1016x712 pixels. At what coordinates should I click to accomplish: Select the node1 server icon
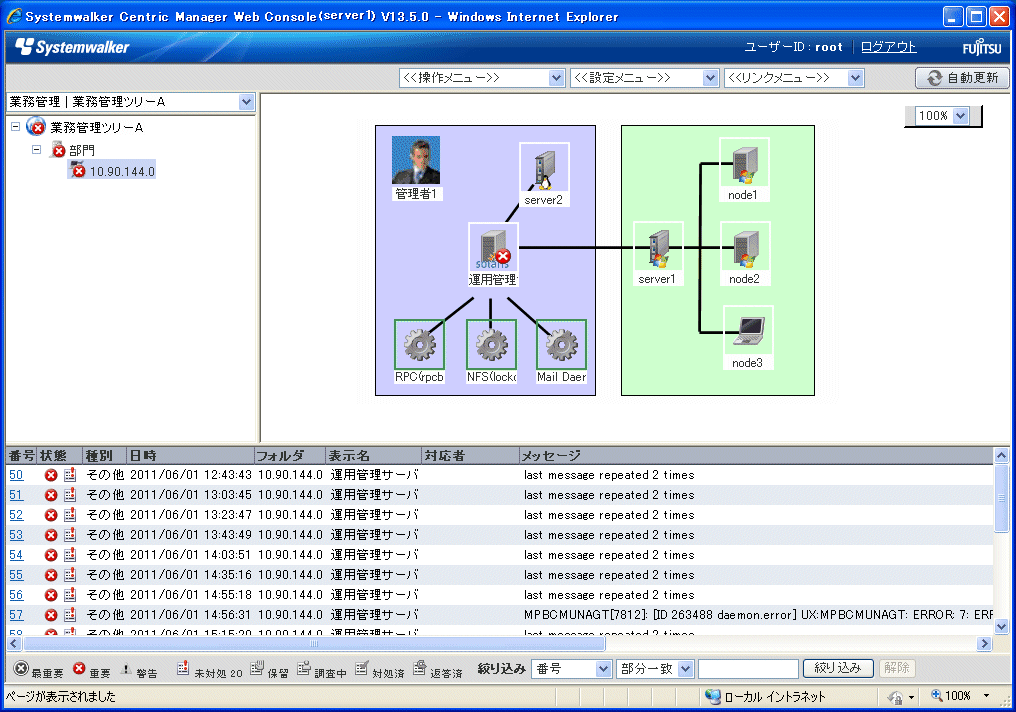pyautogui.click(x=745, y=163)
